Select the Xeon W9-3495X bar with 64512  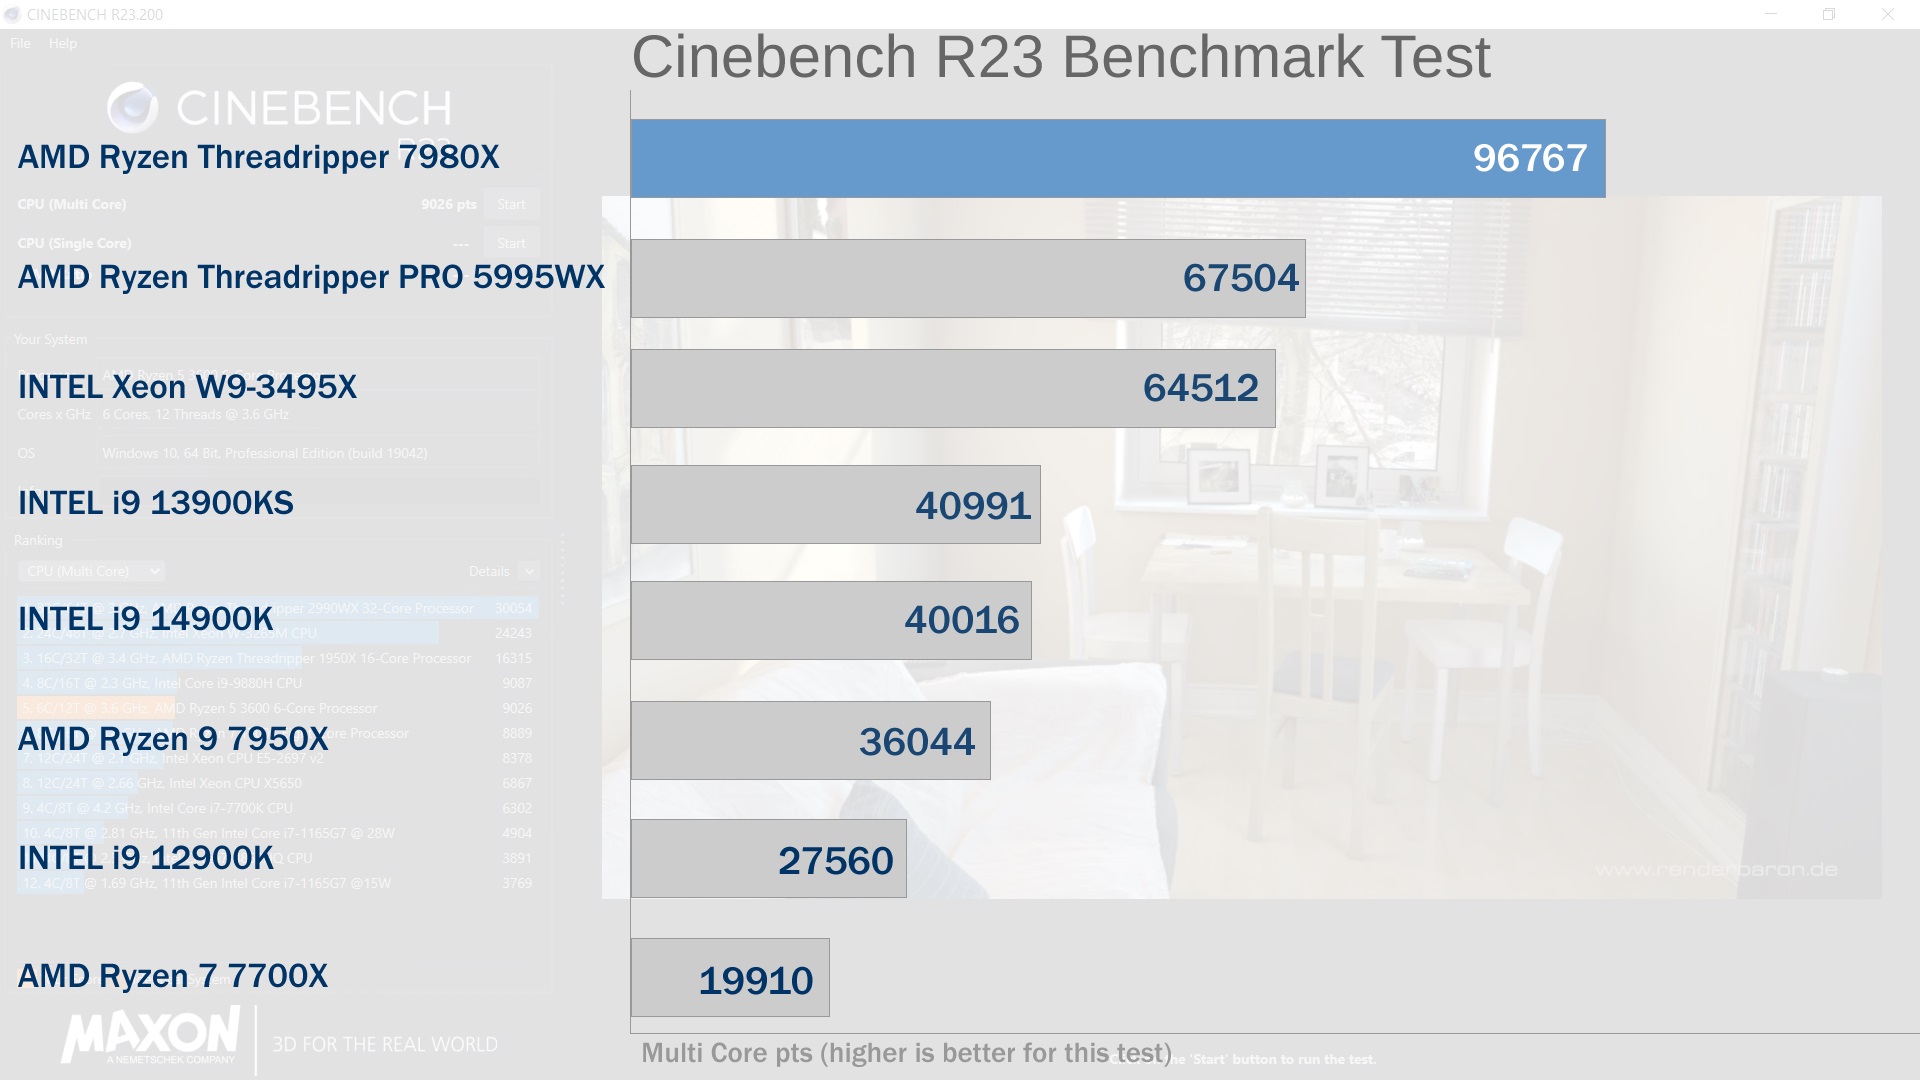click(953, 388)
